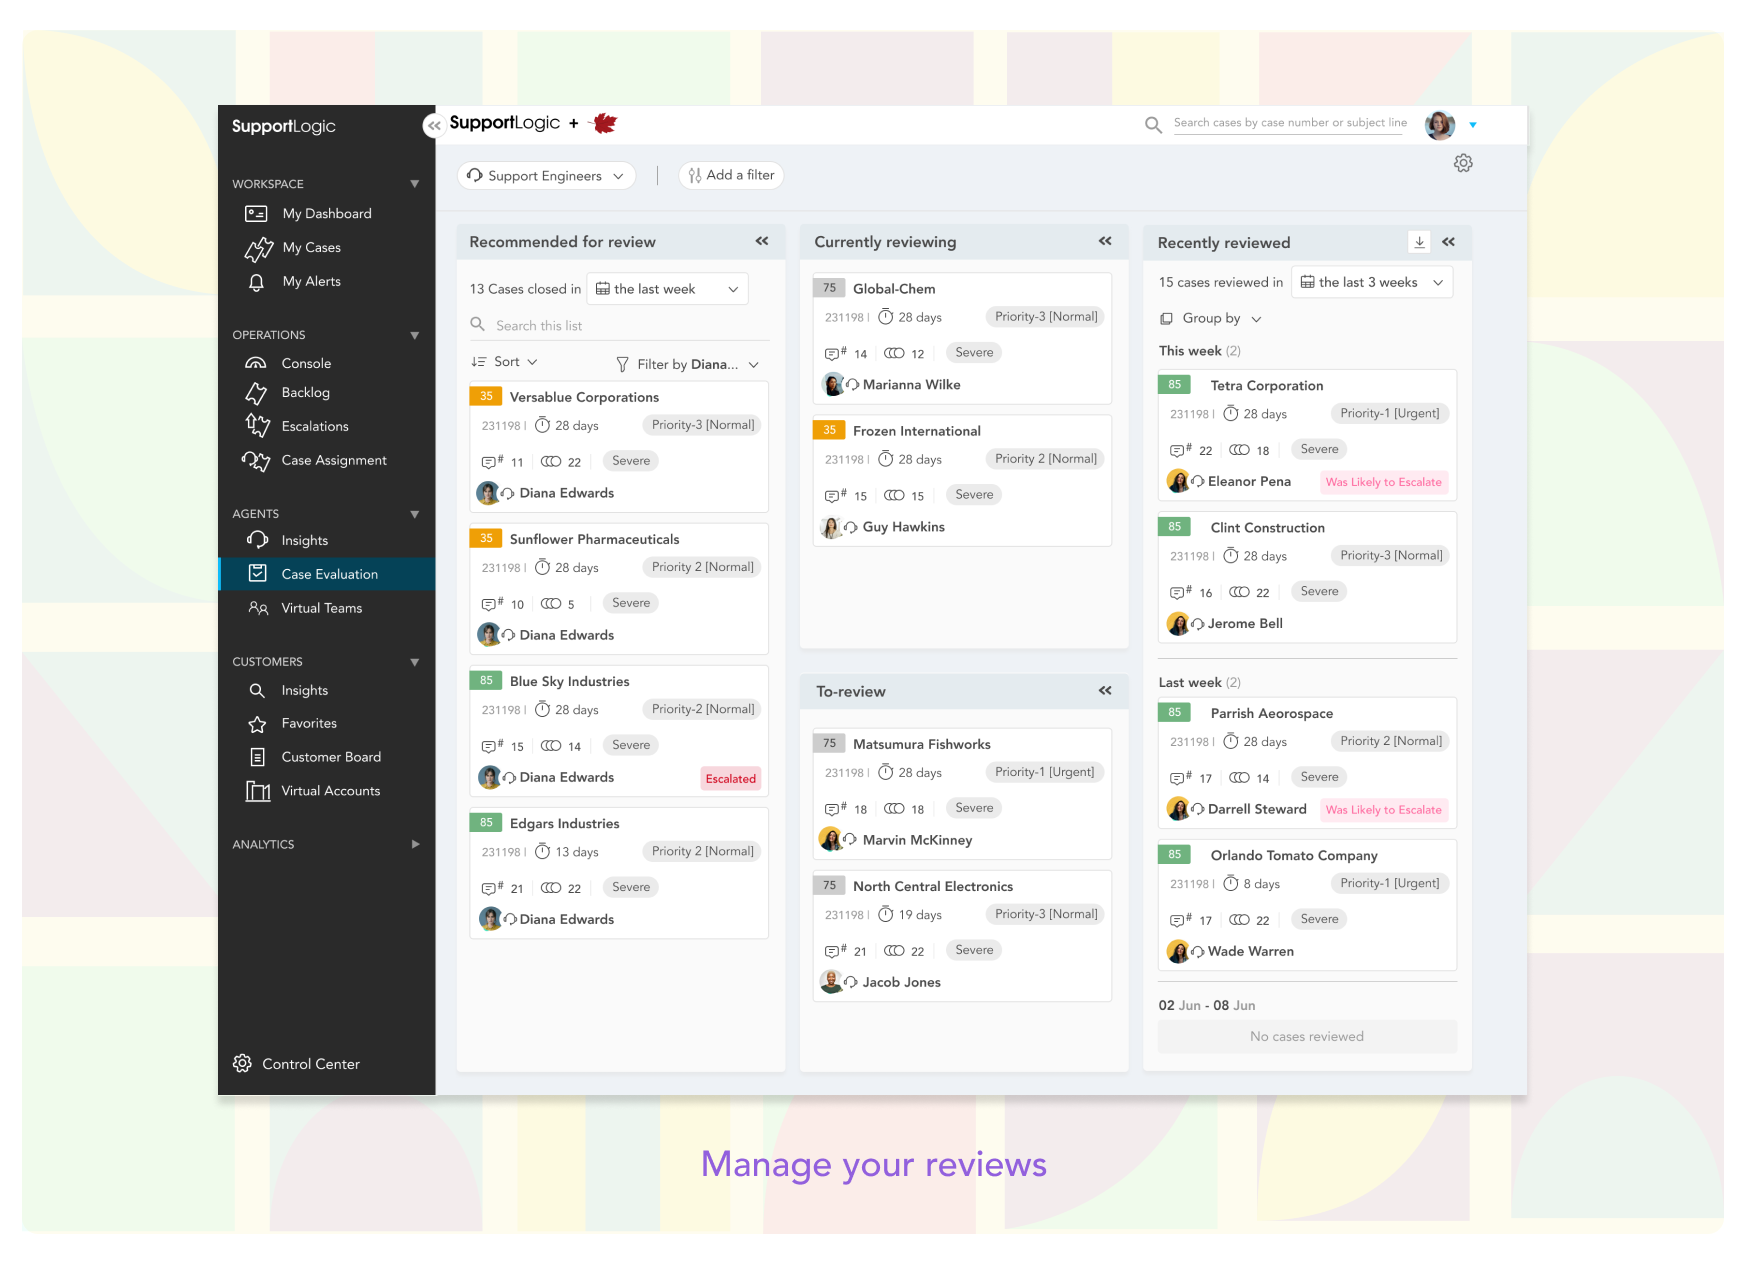The image size is (1746, 1262).
Task: Open Control Center
Action: (x=296, y=1064)
